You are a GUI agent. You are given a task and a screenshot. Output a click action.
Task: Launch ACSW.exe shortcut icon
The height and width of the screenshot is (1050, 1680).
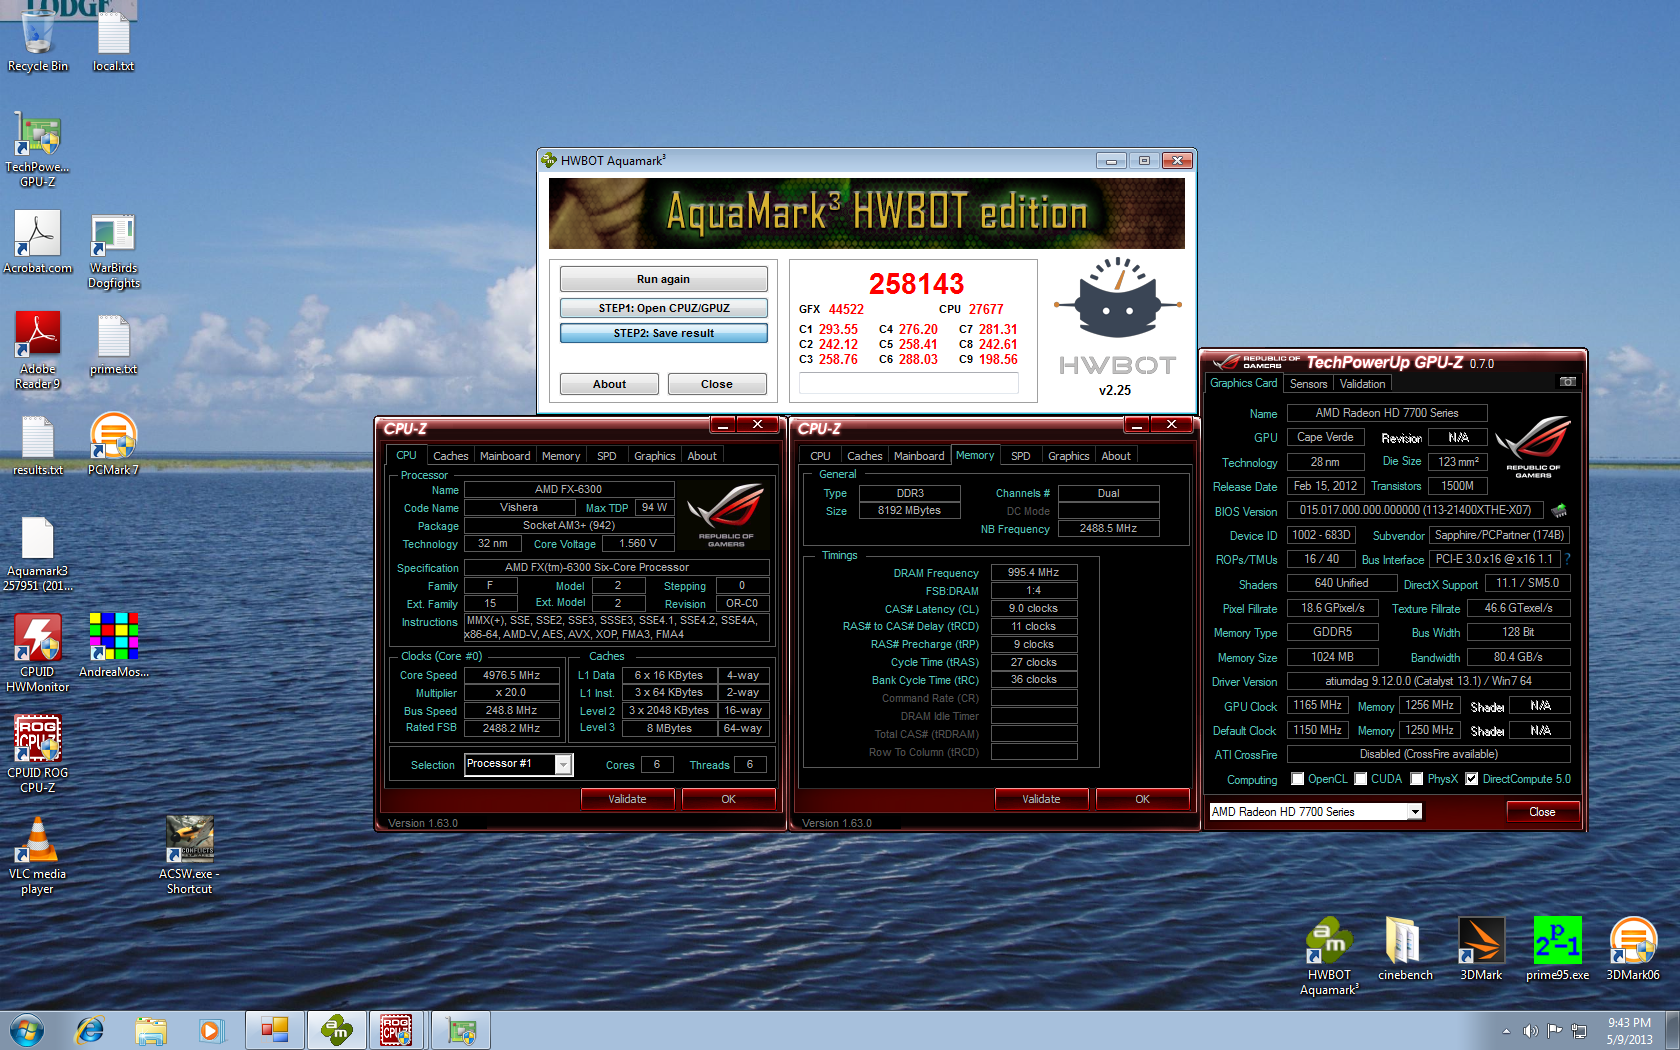(x=189, y=855)
